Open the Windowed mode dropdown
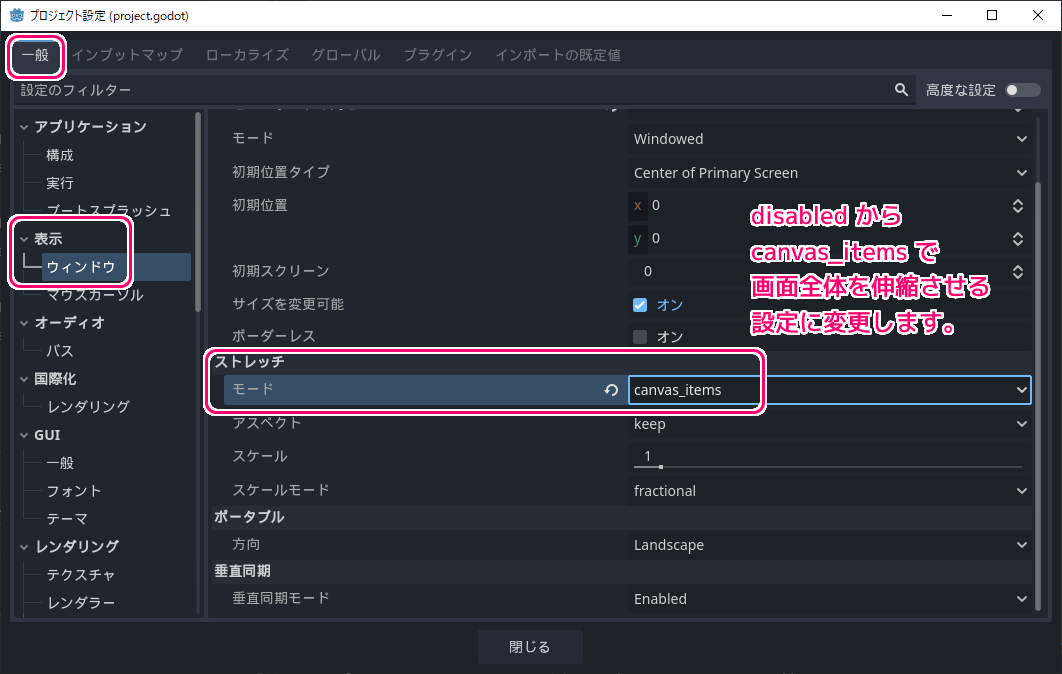This screenshot has width=1062, height=674. pyautogui.click(x=830, y=139)
